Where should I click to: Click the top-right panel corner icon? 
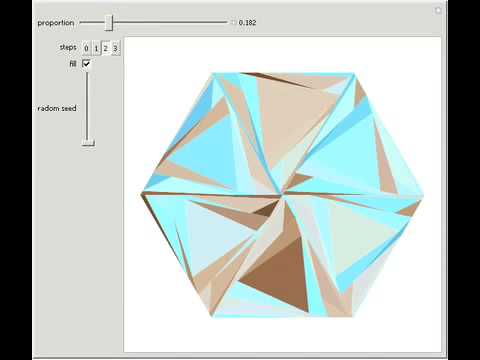coord(438,11)
